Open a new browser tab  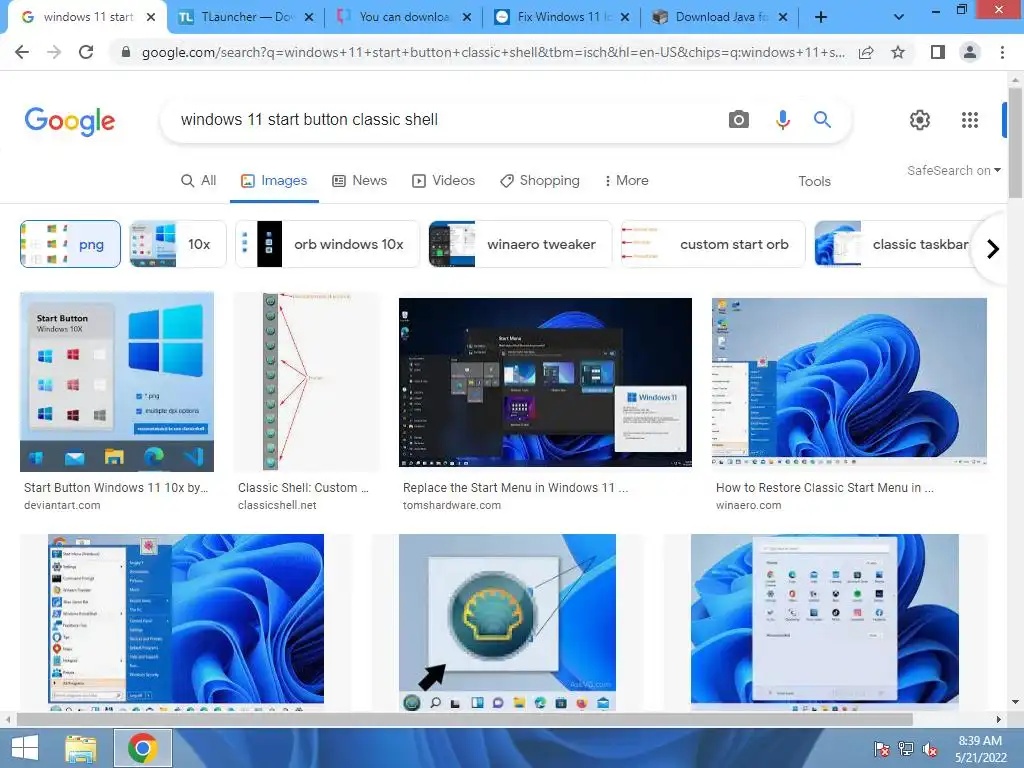821,17
